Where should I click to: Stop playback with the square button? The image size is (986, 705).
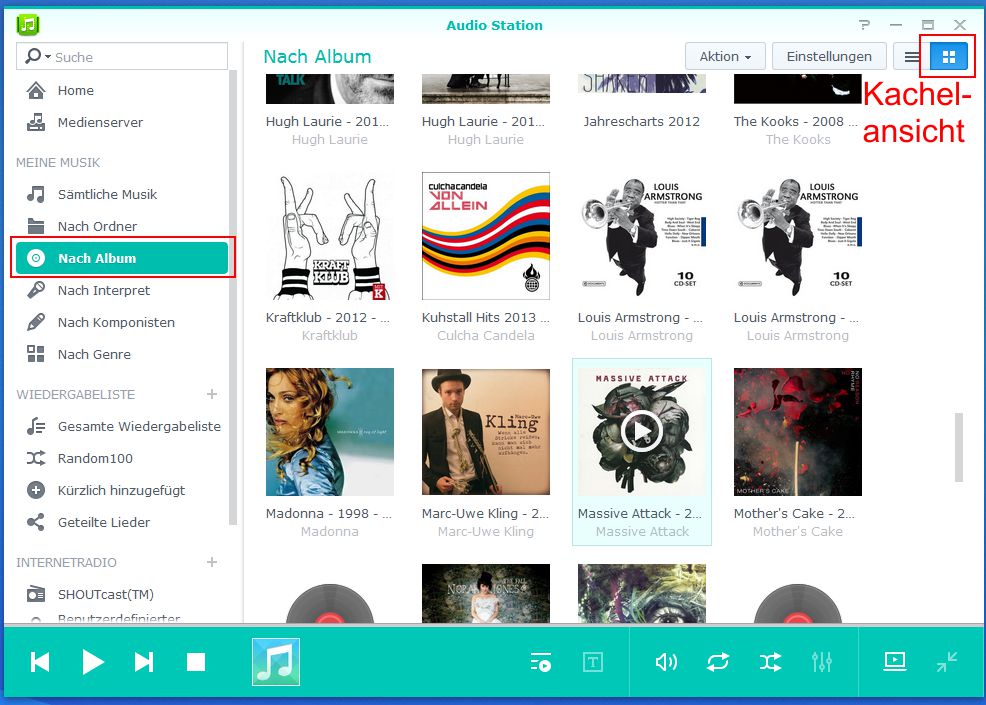pyautogui.click(x=196, y=662)
